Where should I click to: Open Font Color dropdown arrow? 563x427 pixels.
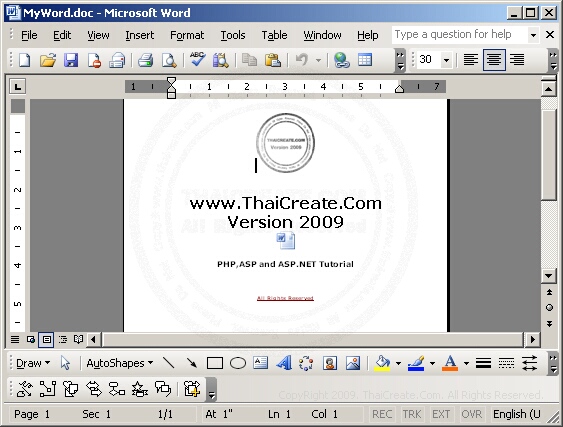pyautogui.click(x=466, y=363)
